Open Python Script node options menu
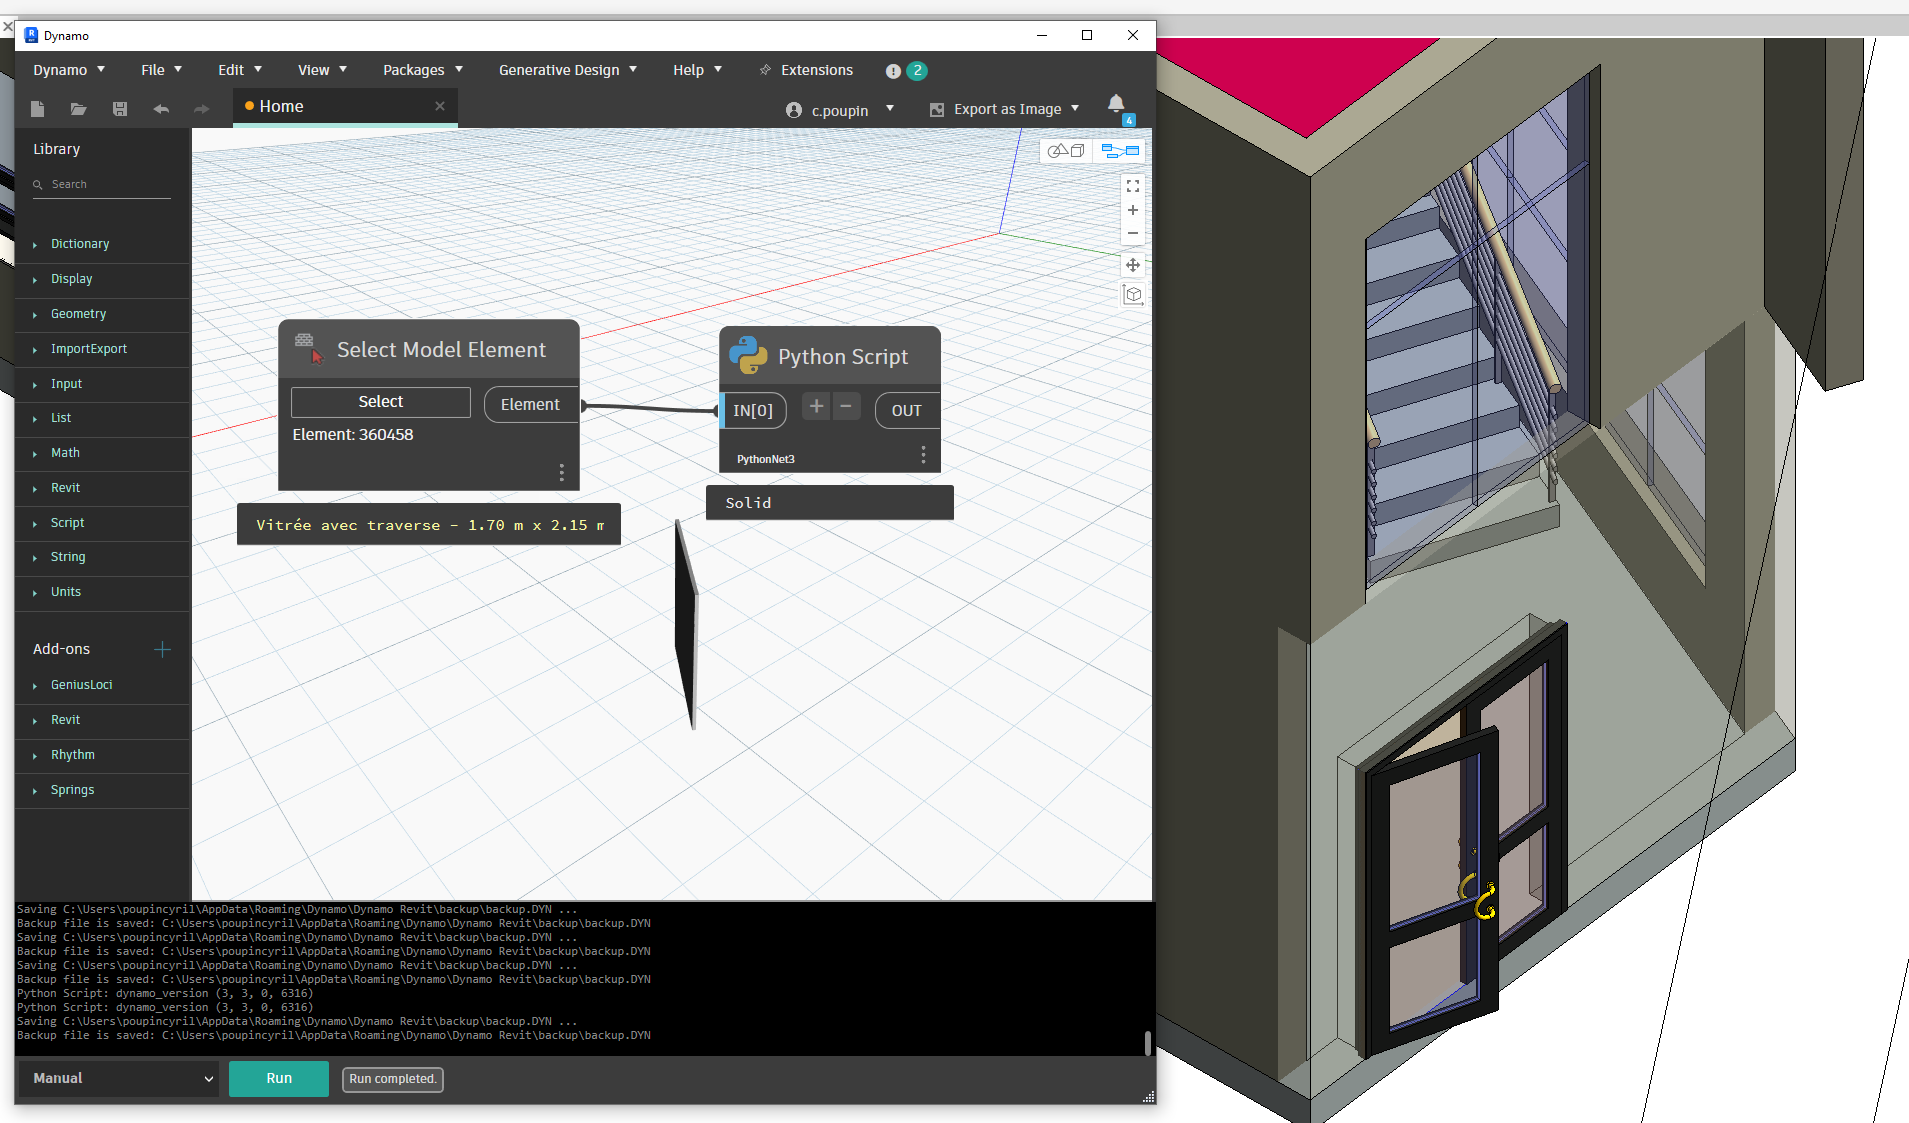Image resolution: width=1909 pixels, height=1123 pixels. [923, 456]
